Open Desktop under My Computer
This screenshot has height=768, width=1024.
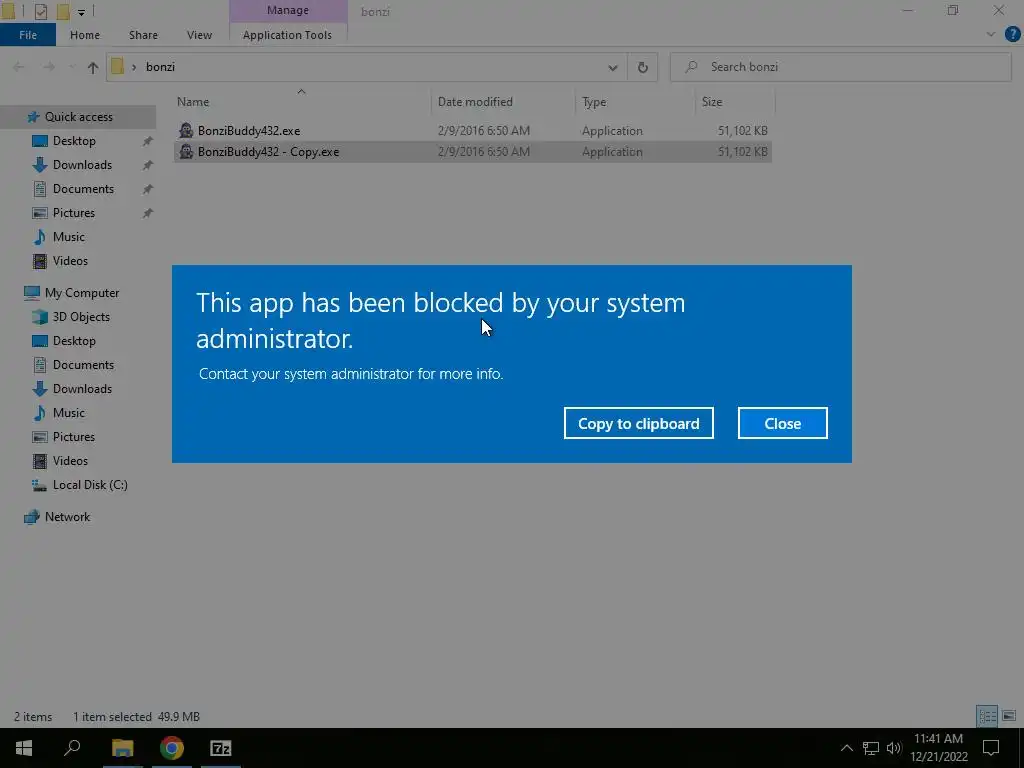(74, 341)
